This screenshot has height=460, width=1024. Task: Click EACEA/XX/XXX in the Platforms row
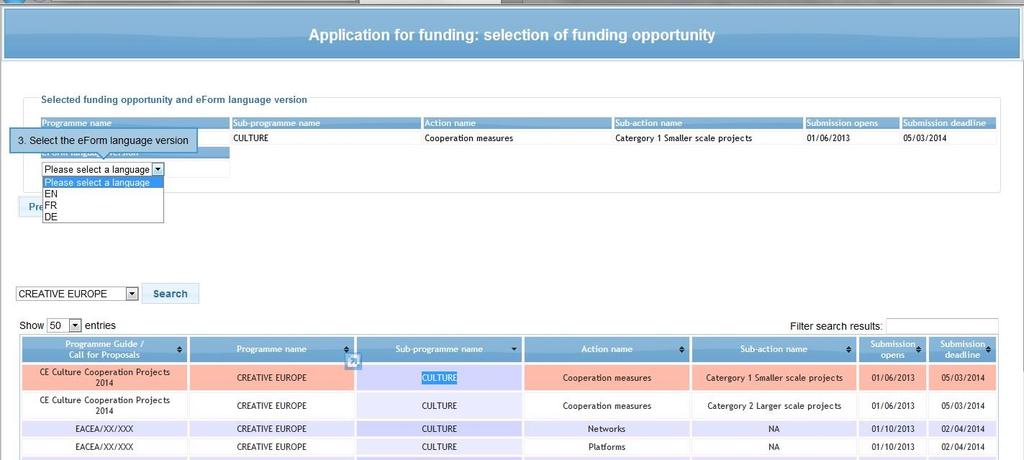[x=104, y=447]
